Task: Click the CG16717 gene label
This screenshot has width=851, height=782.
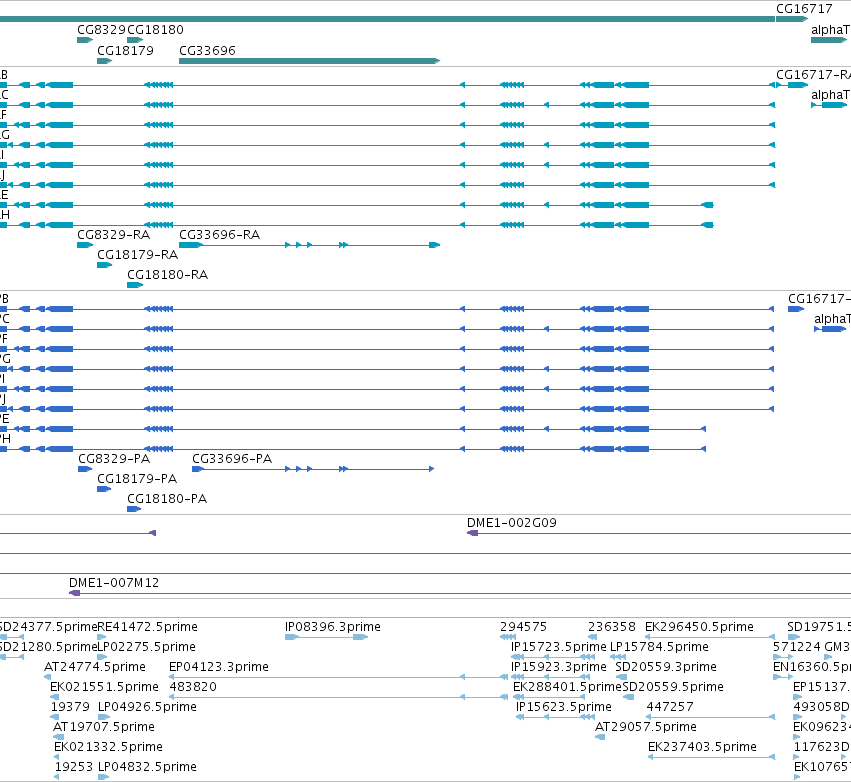Action: click(804, 9)
